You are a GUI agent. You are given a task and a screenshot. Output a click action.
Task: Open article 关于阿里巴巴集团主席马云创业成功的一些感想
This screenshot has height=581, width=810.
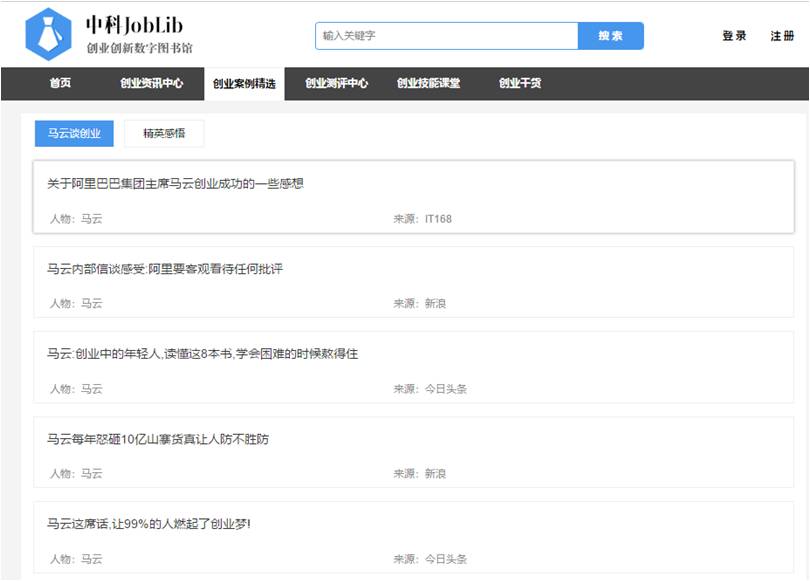[x=175, y=184]
